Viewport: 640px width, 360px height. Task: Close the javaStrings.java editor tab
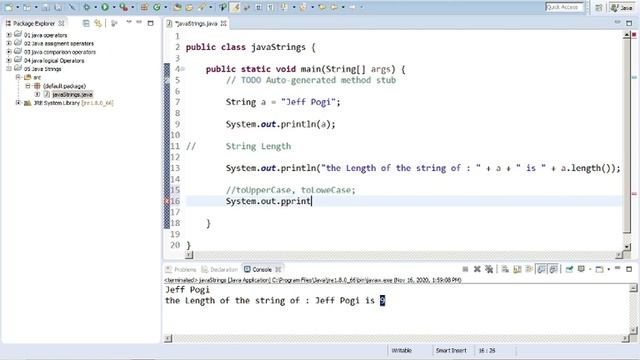[224, 24]
